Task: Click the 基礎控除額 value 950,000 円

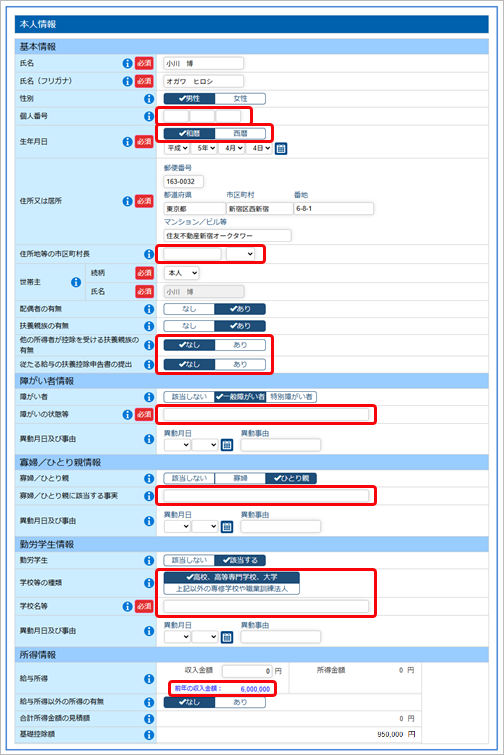Action: click(396, 734)
